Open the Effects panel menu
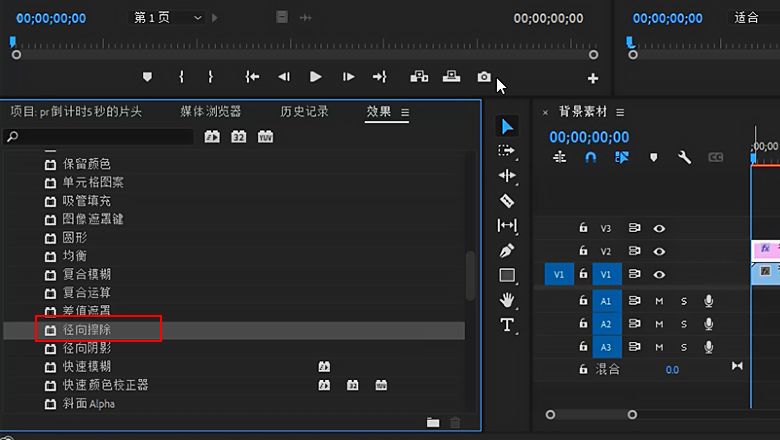Image resolution: width=780 pixels, height=440 pixels. coord(405,112)
